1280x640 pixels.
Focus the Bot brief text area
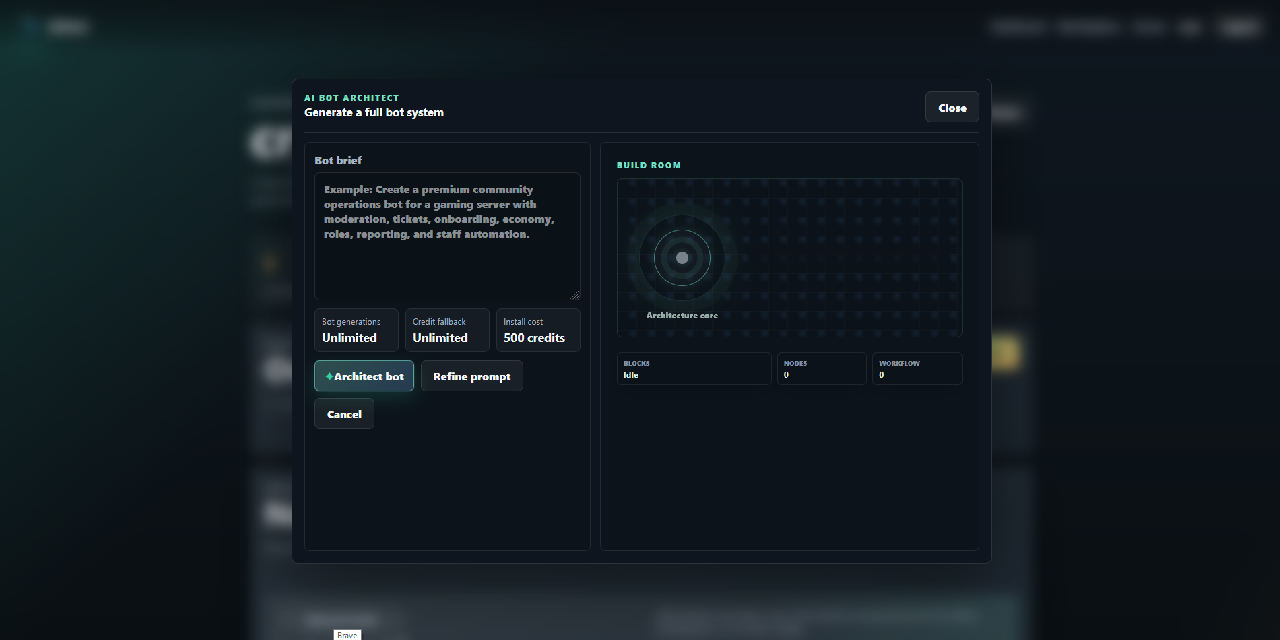[x=447, y=236]
